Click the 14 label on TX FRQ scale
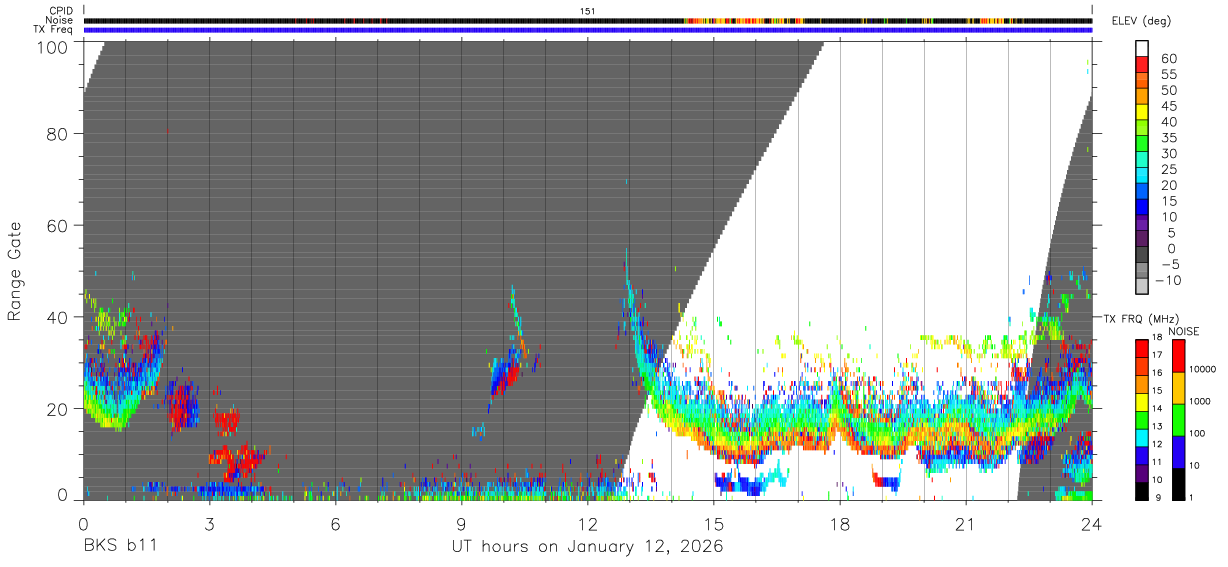 pyautogui.click(x=1157, y=409)
